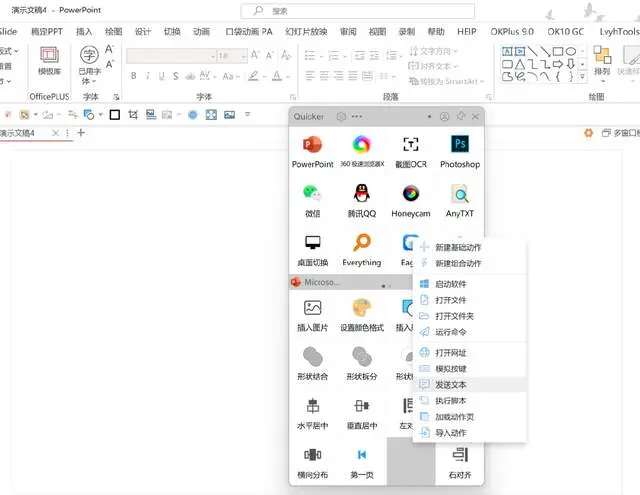640x495 pixels.
Task: Click the 多窗口 multi-window button
Action: [620, 133]
